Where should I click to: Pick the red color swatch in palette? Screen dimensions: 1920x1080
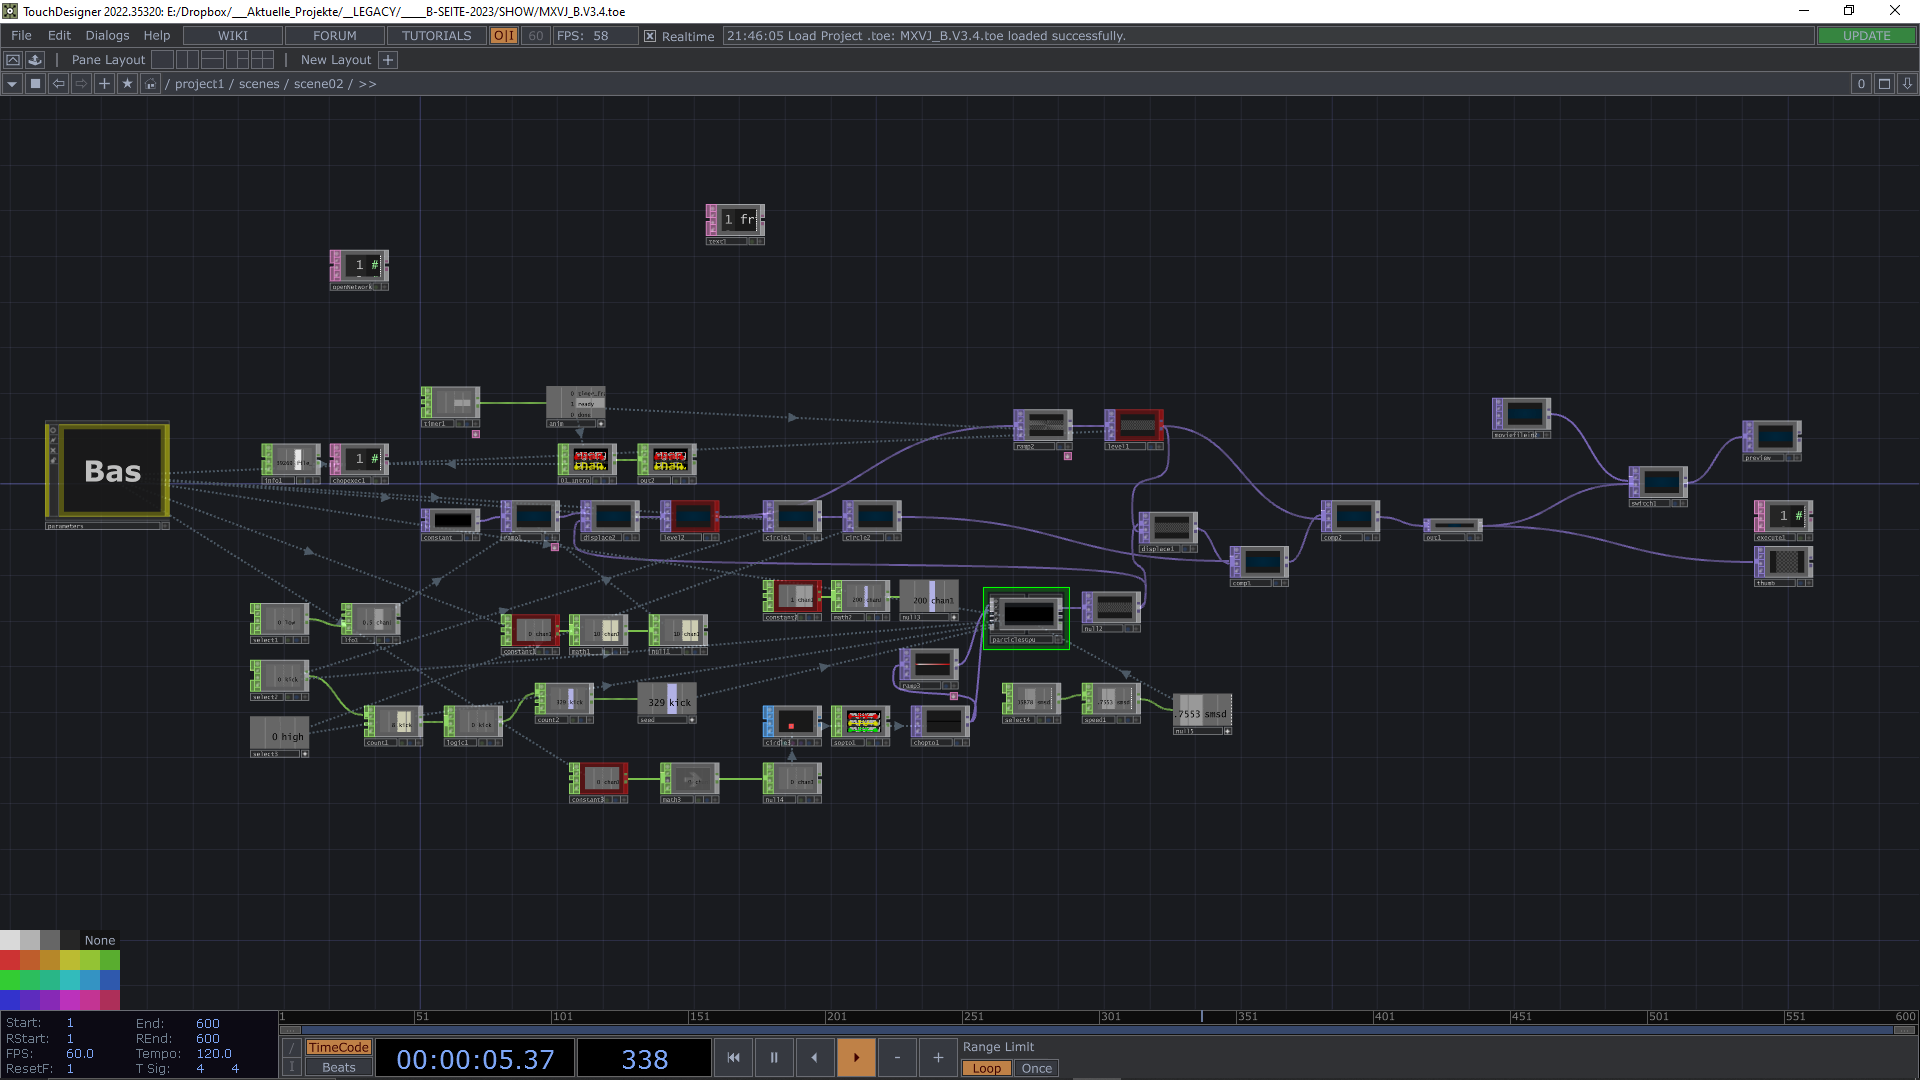point(10,960)
